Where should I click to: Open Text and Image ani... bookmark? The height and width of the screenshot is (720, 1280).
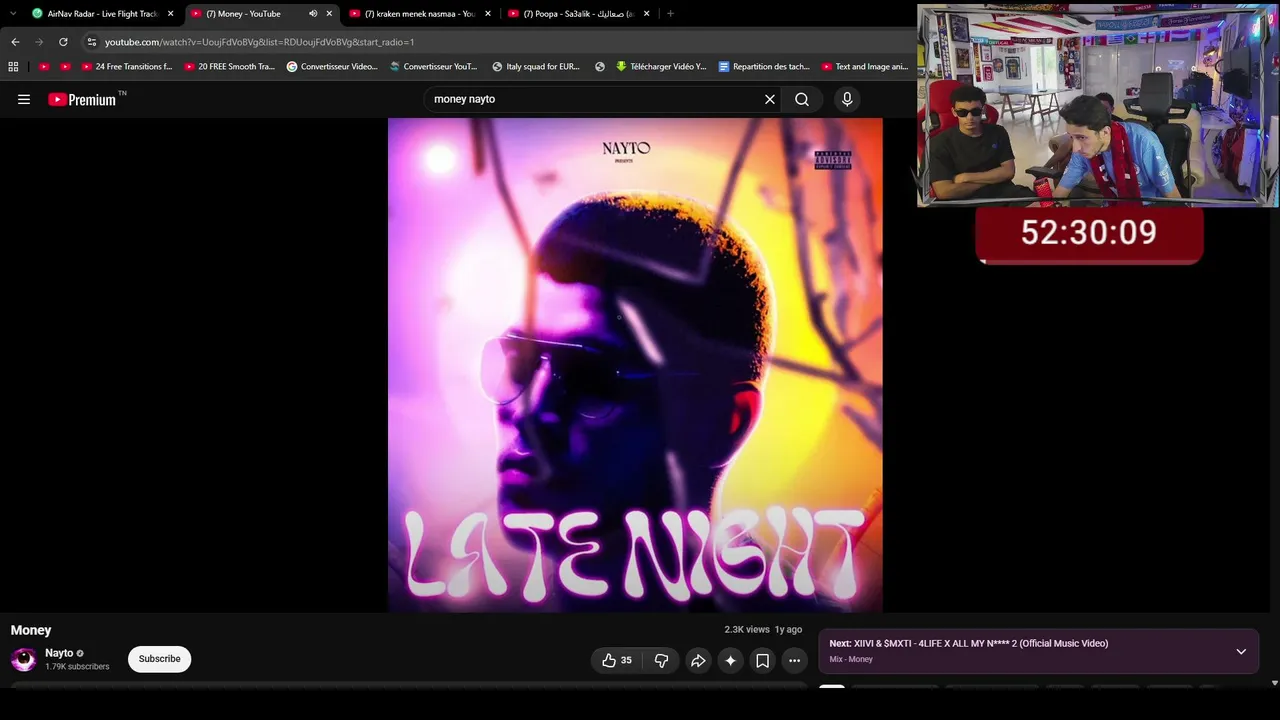coord(865,67)
